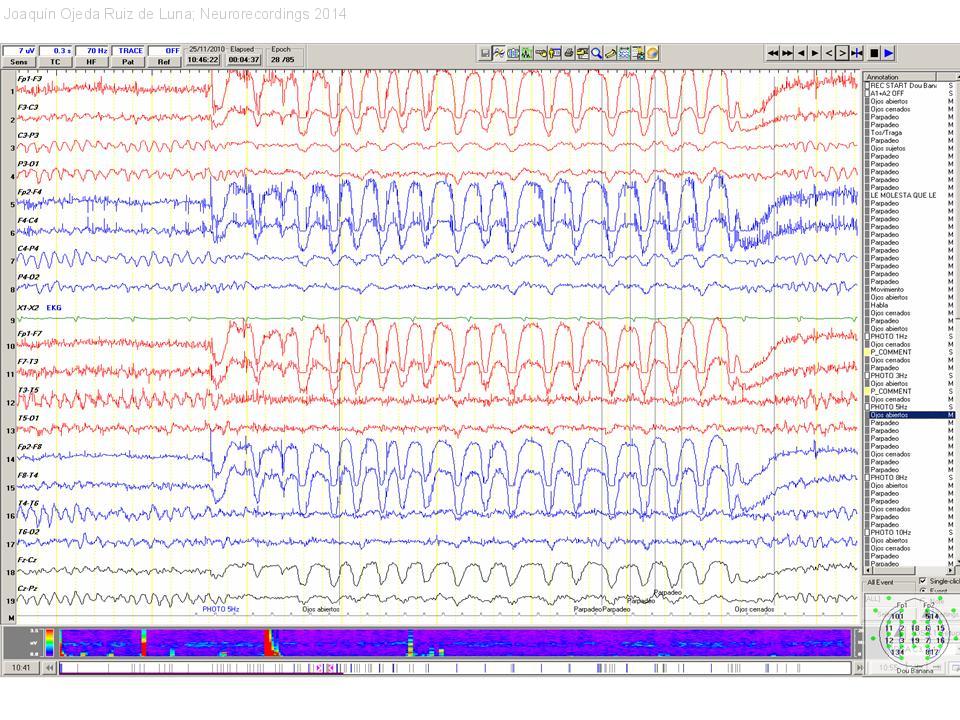Select LE MOLESTA QUE LE annotation
The width and height of the screenshot is (960, 720).
[903, 195]
